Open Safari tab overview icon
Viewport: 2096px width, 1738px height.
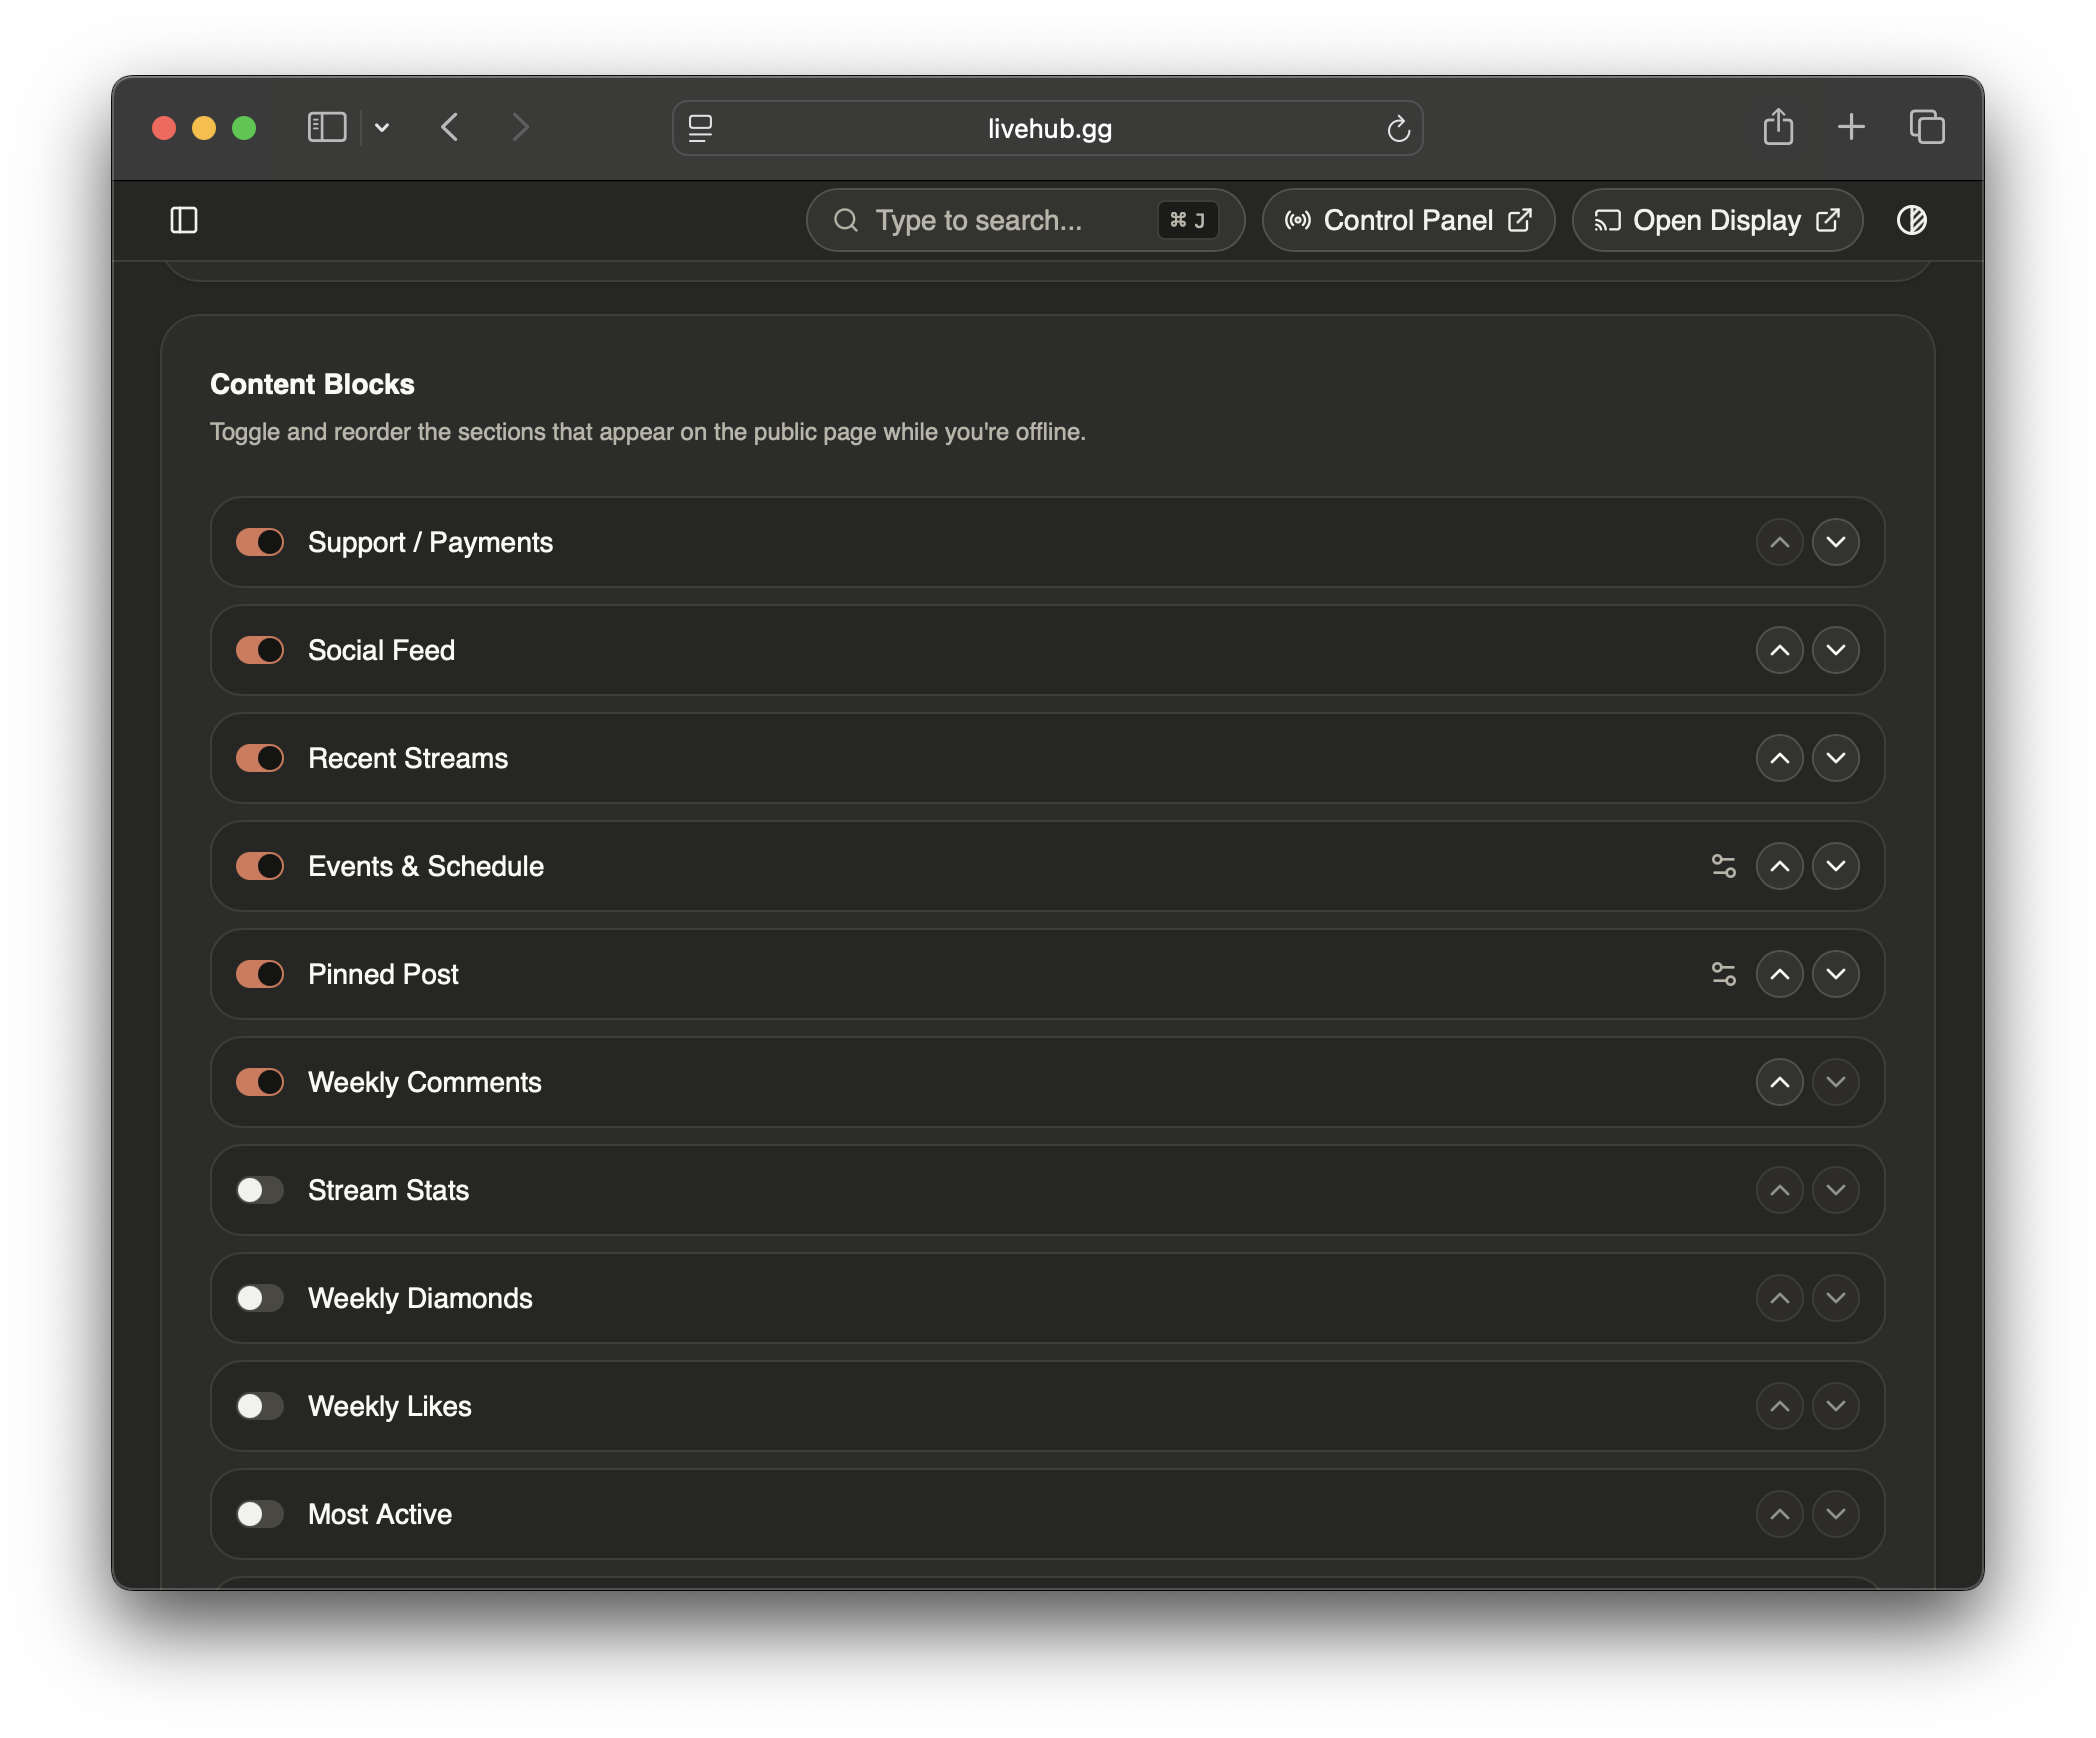(x=1926, y=127)
